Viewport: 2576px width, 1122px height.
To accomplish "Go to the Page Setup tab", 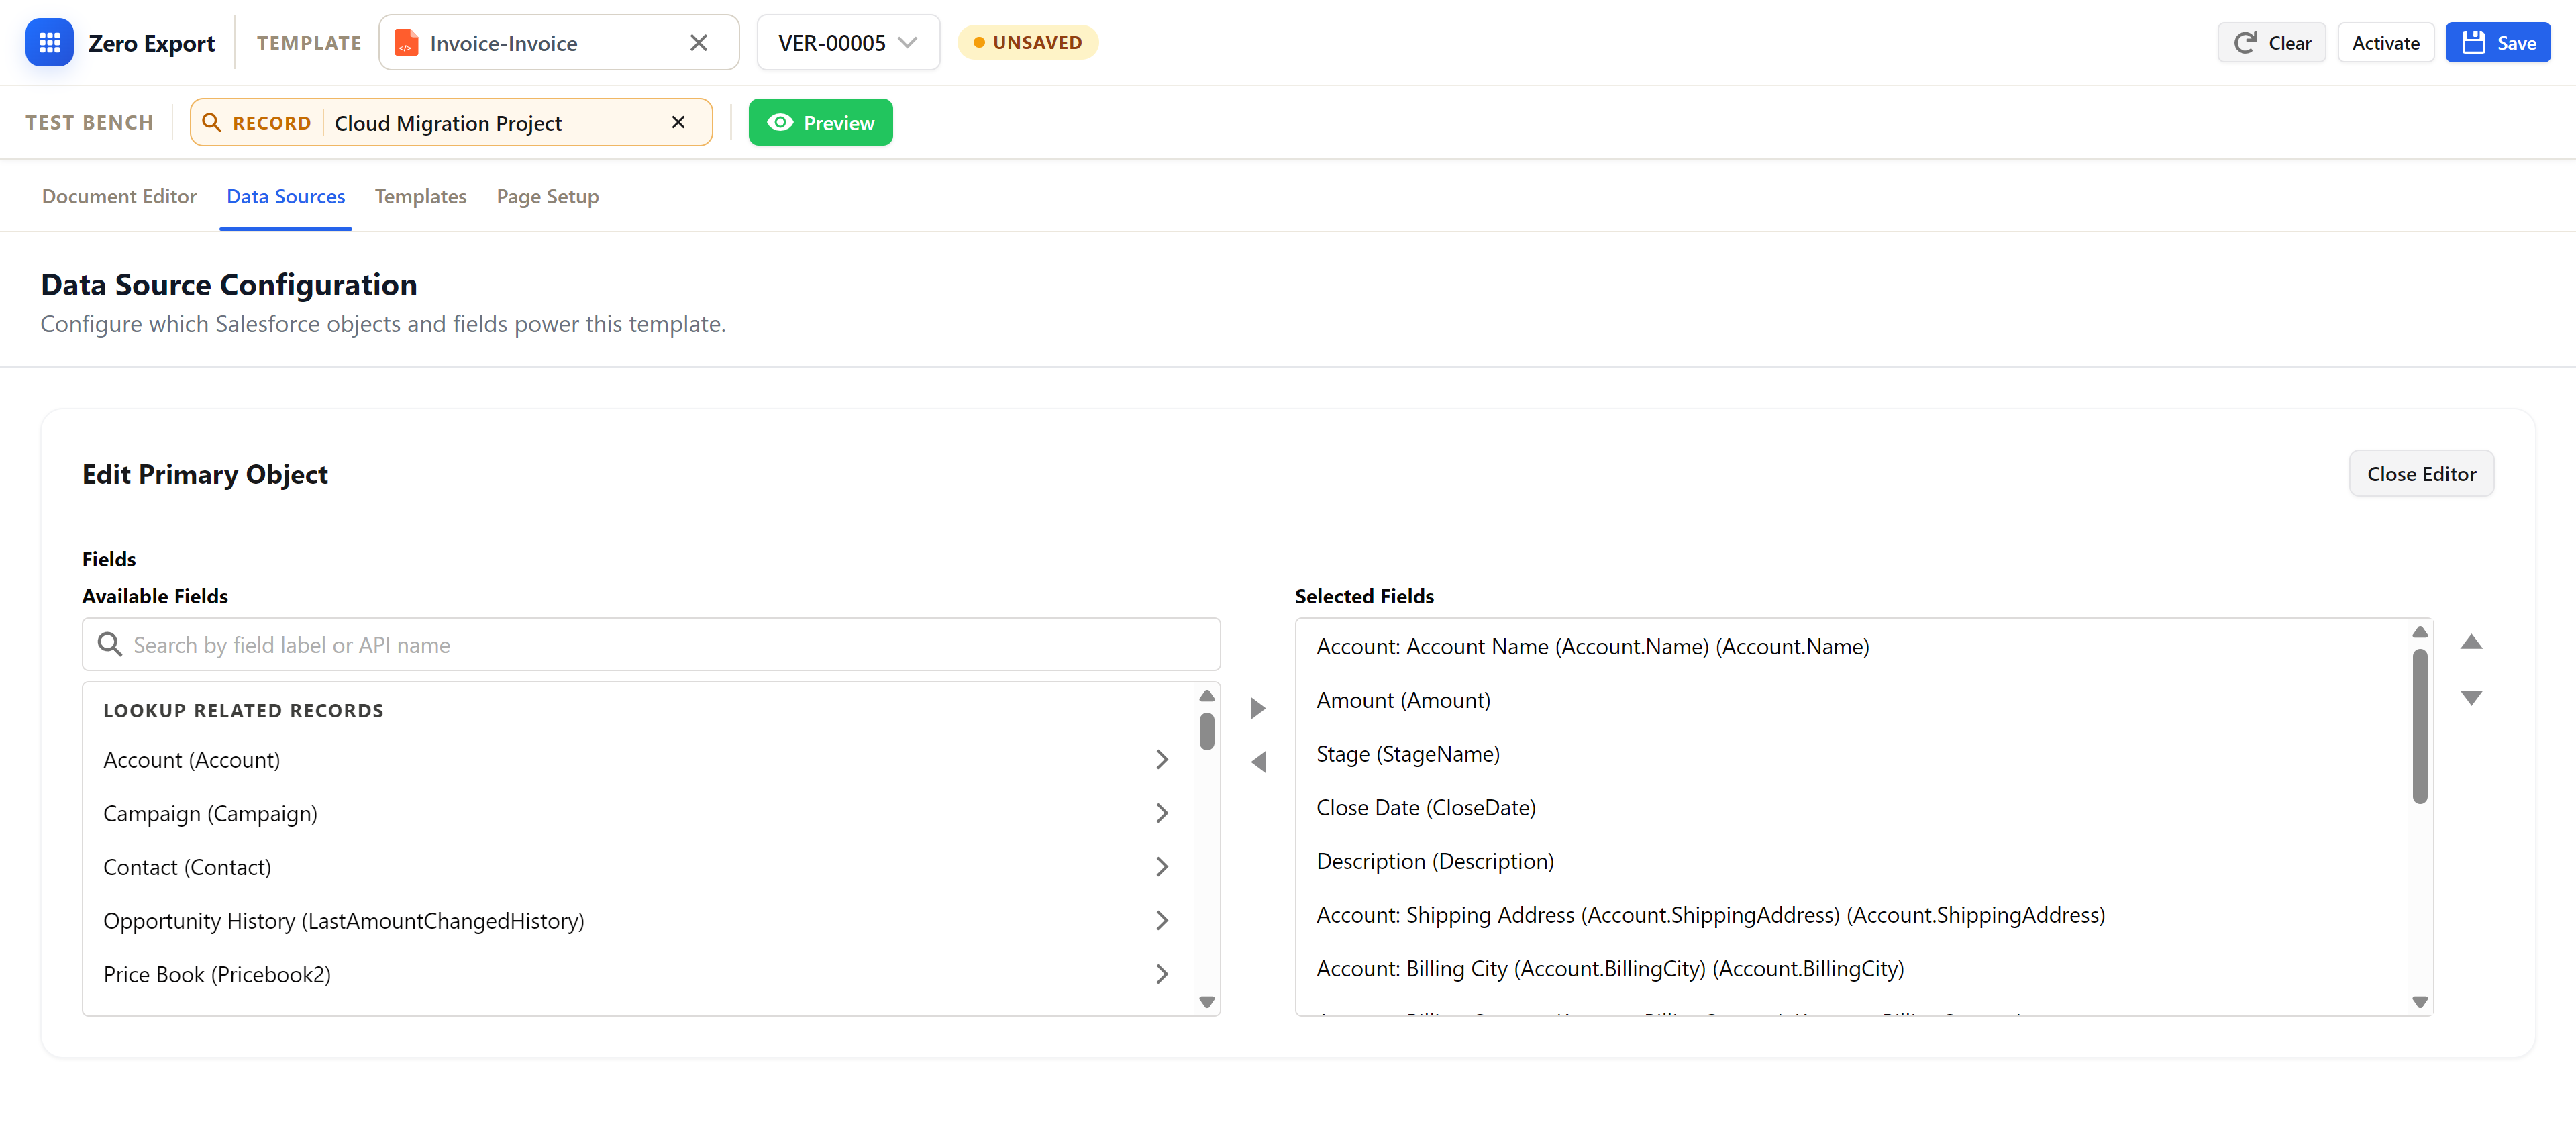I will tap(548, 197).
